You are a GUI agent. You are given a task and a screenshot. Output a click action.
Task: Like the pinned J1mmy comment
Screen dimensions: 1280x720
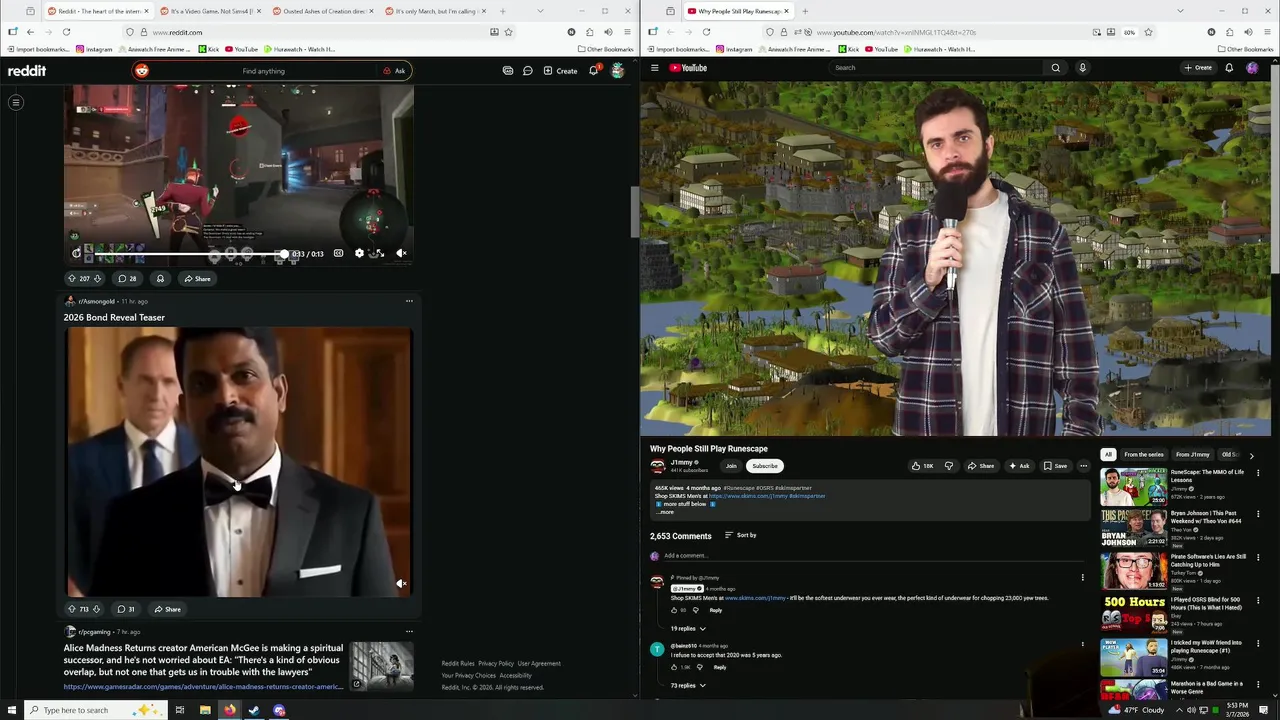(674, 610)
